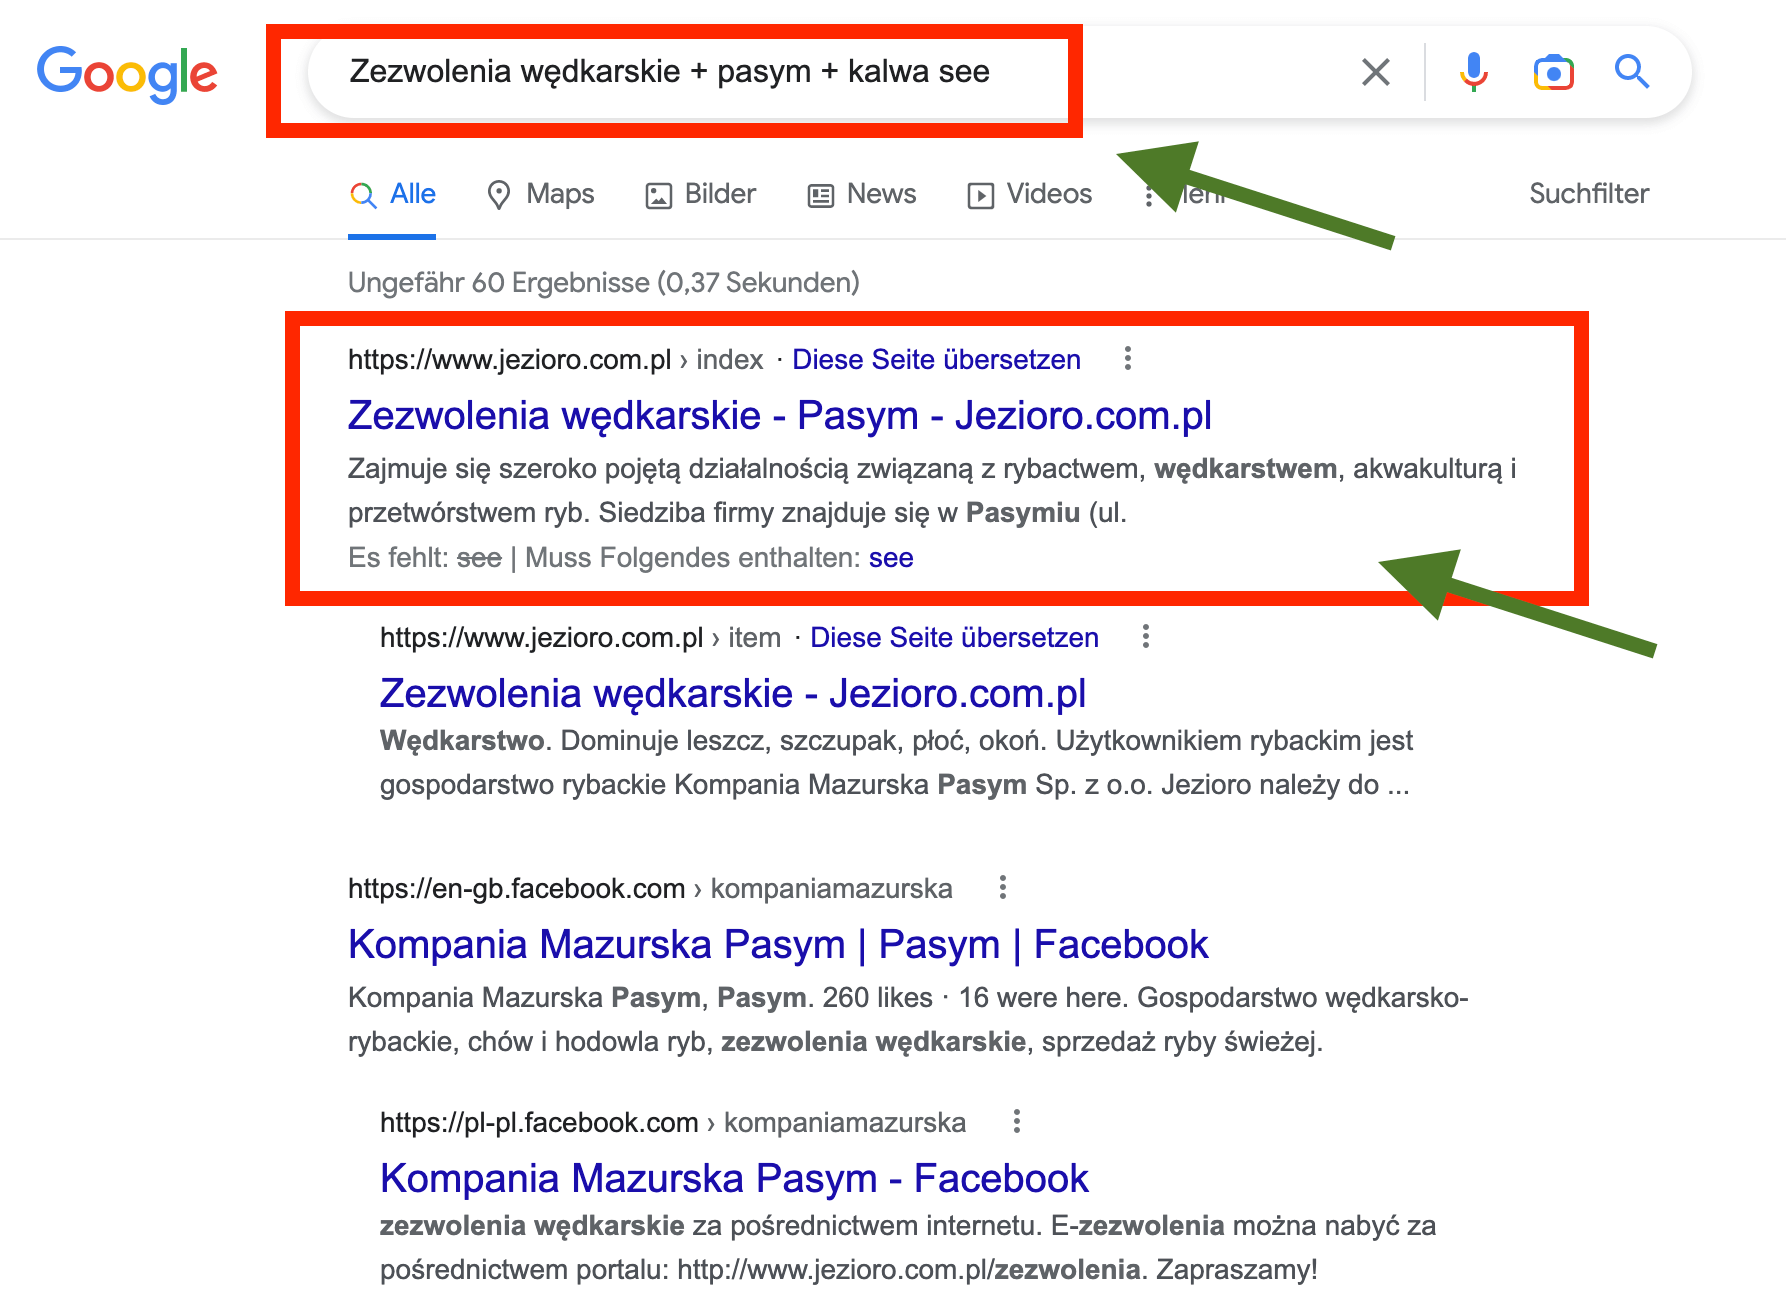Open 'Kompania Mazurska Pasym | Pasym | Facebook' result

pyautogui.click(x=778, y=945)
